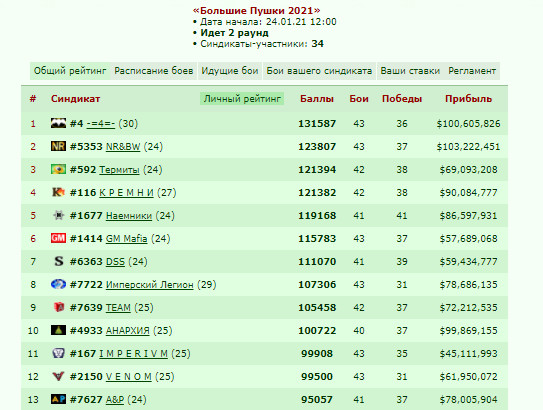Click the TEAM syndicate red emblem

pyautogui.click(x=58, y=307)
